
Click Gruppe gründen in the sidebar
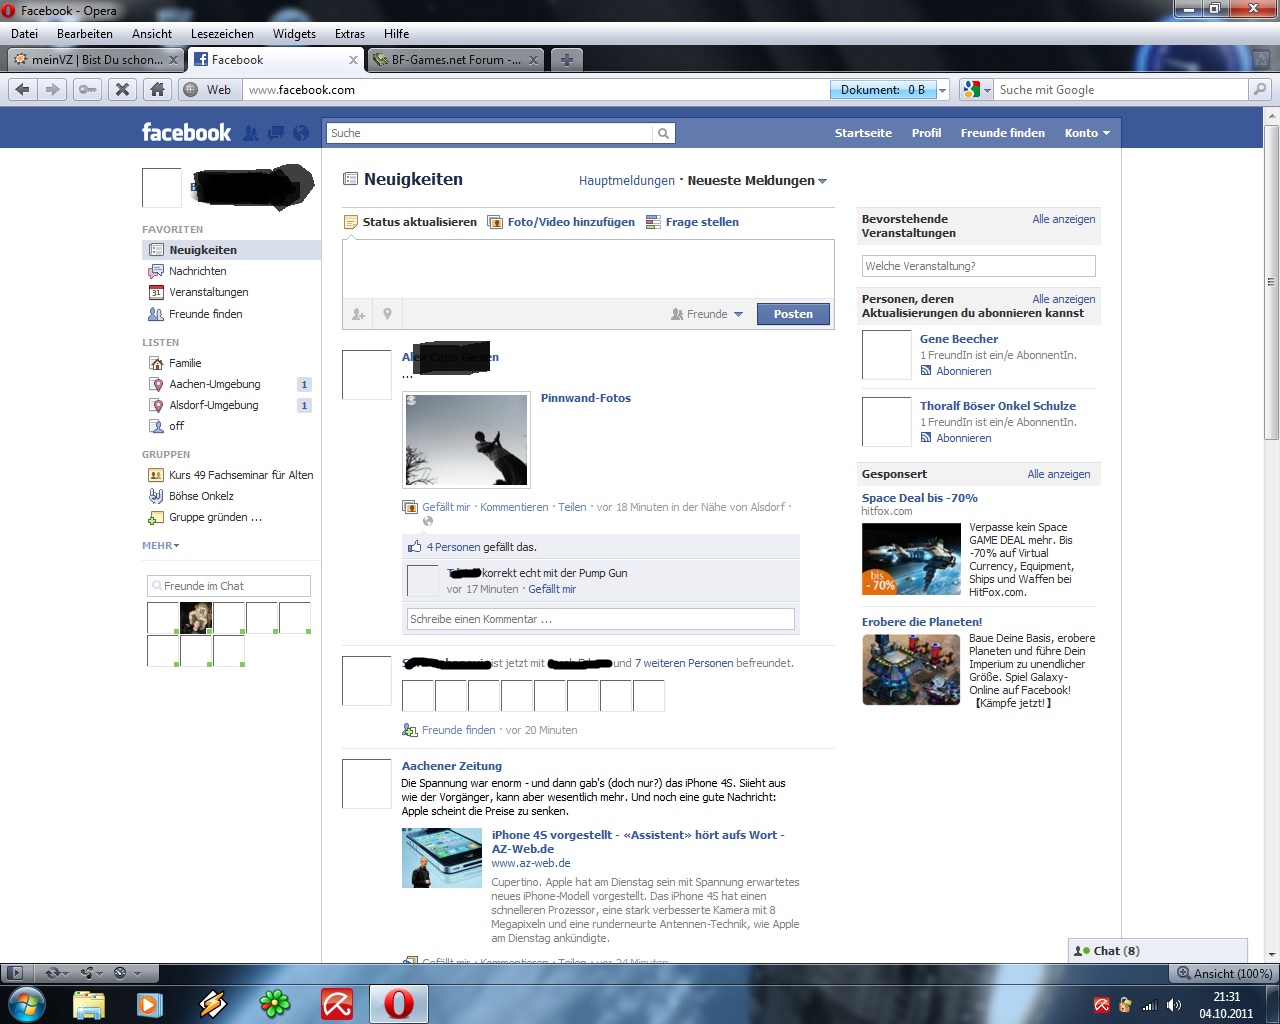coord(215,517)
